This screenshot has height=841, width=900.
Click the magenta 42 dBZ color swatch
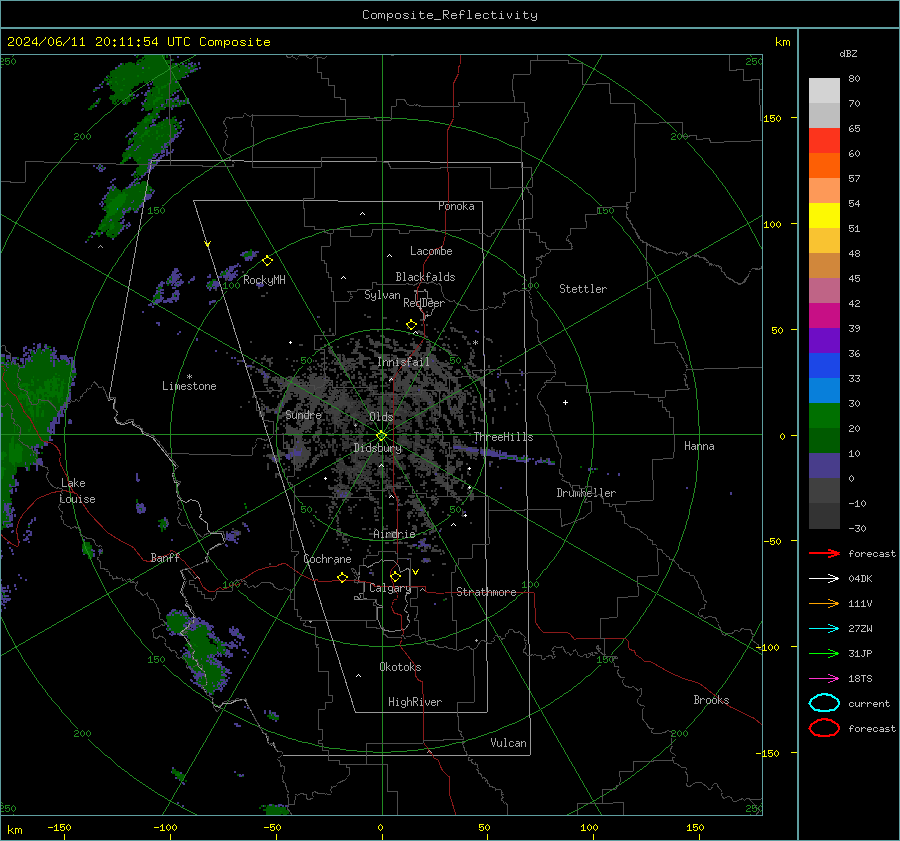(824, 315)
